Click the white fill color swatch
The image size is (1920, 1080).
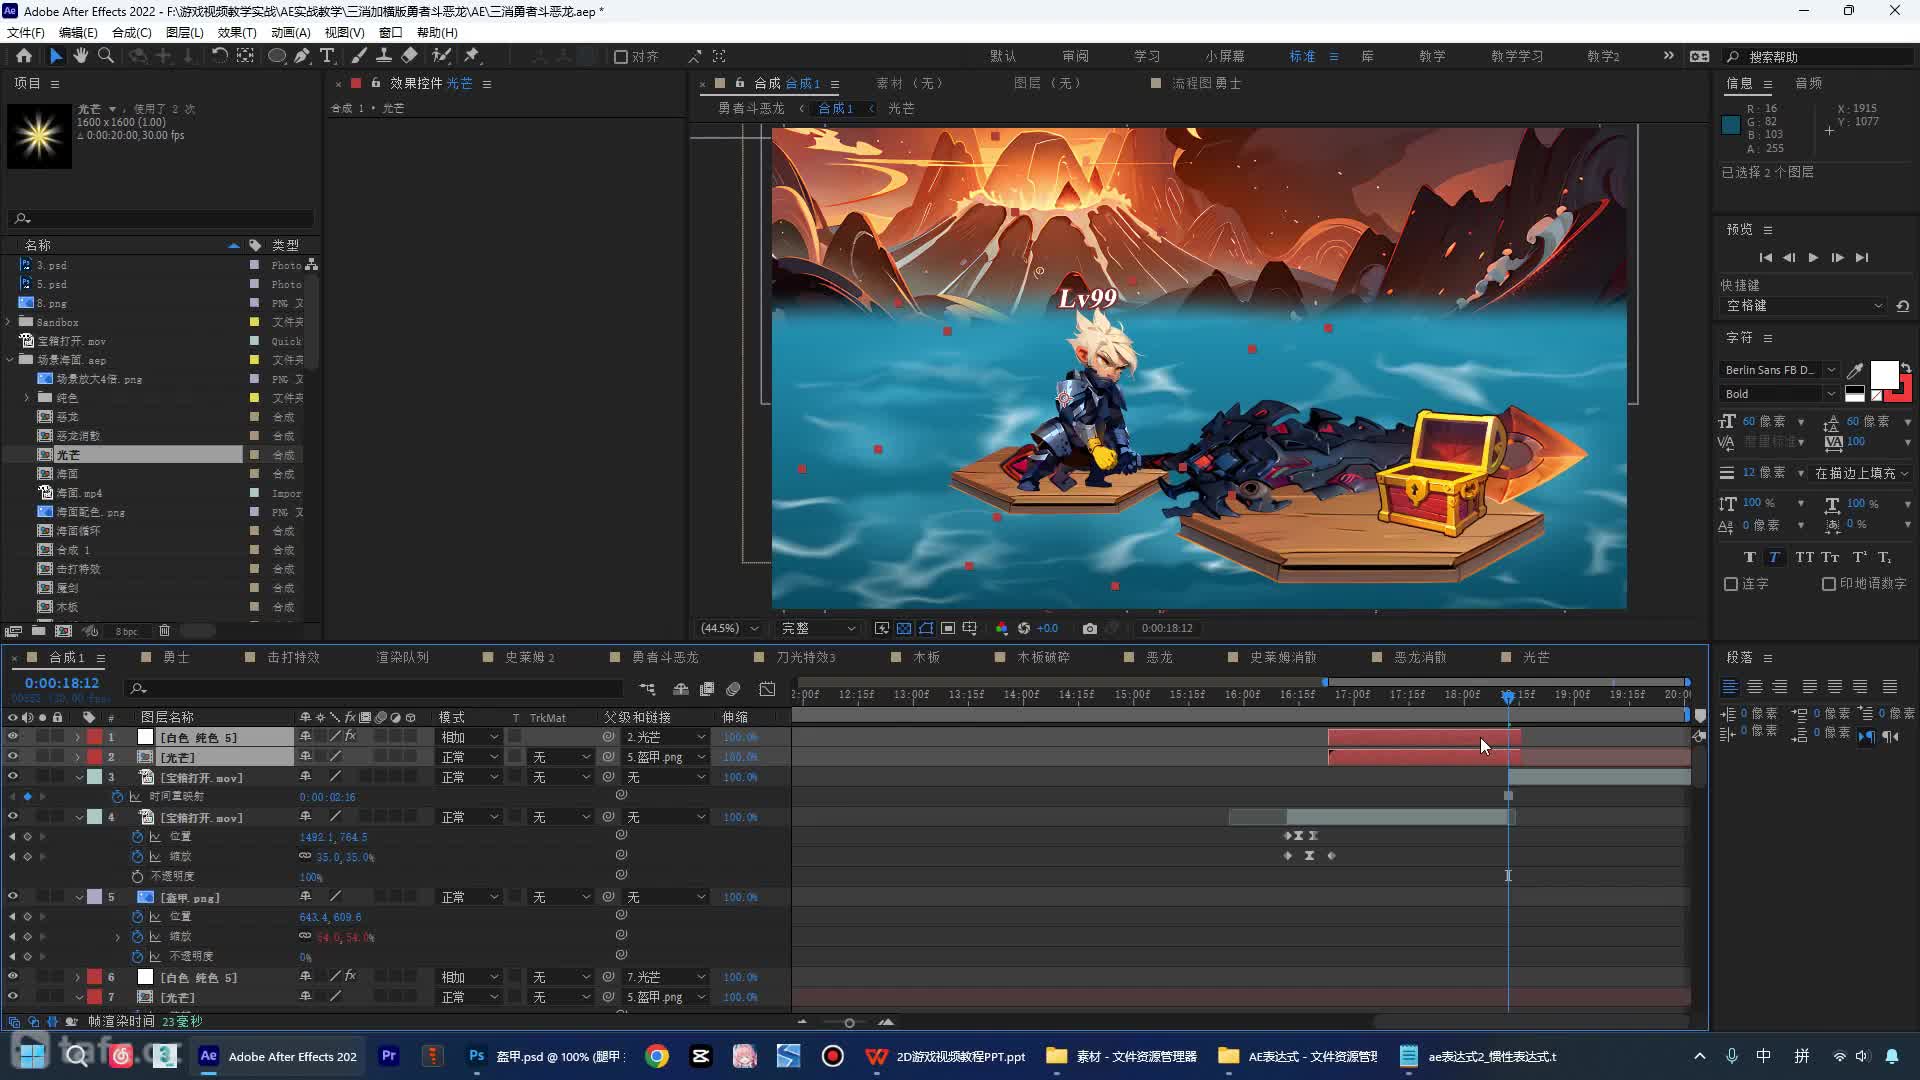click(1884, 375)
